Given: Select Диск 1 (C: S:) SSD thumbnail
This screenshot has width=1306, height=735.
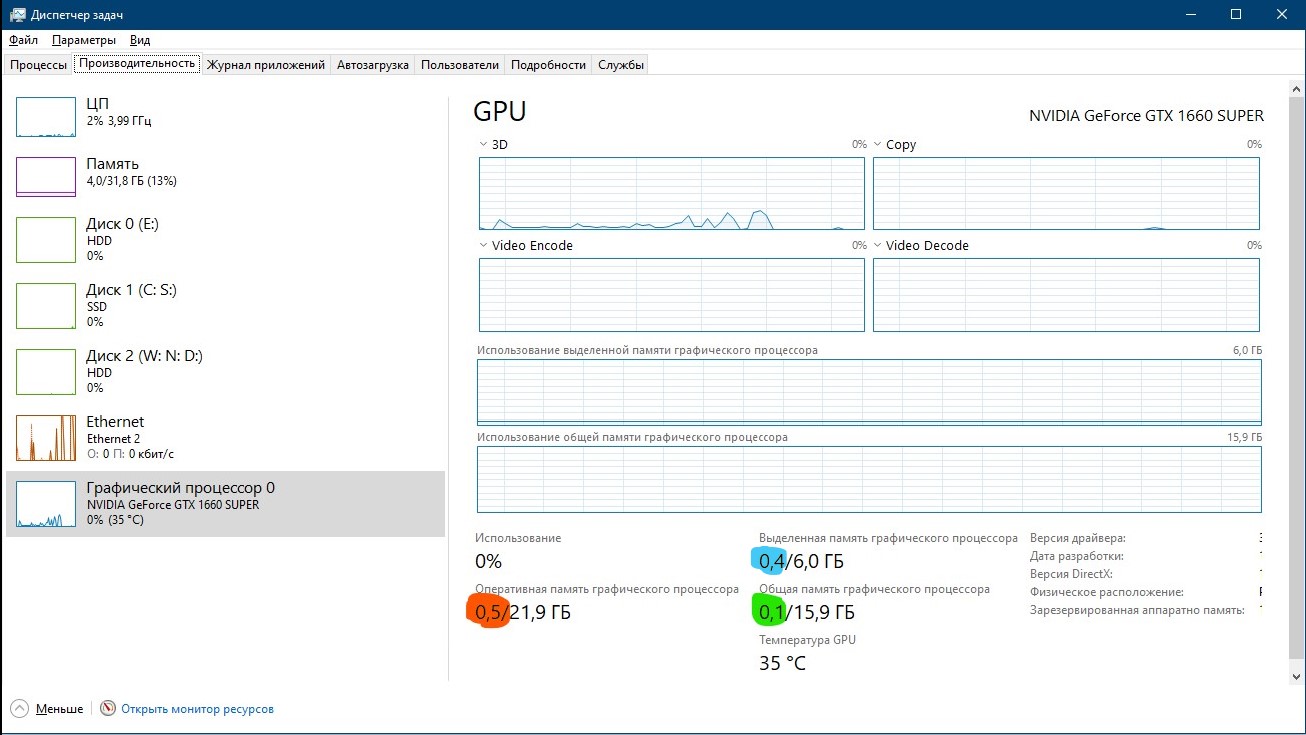Looking at the screenshot, I should [x=46, y=307].
